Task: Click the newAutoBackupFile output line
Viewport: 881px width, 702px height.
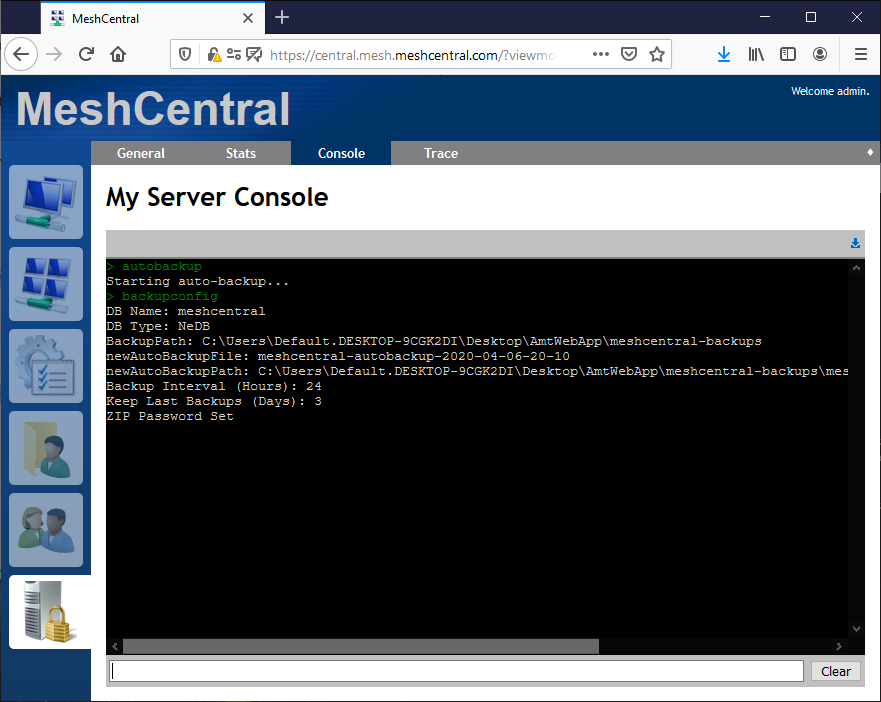Action: point(338,356)
